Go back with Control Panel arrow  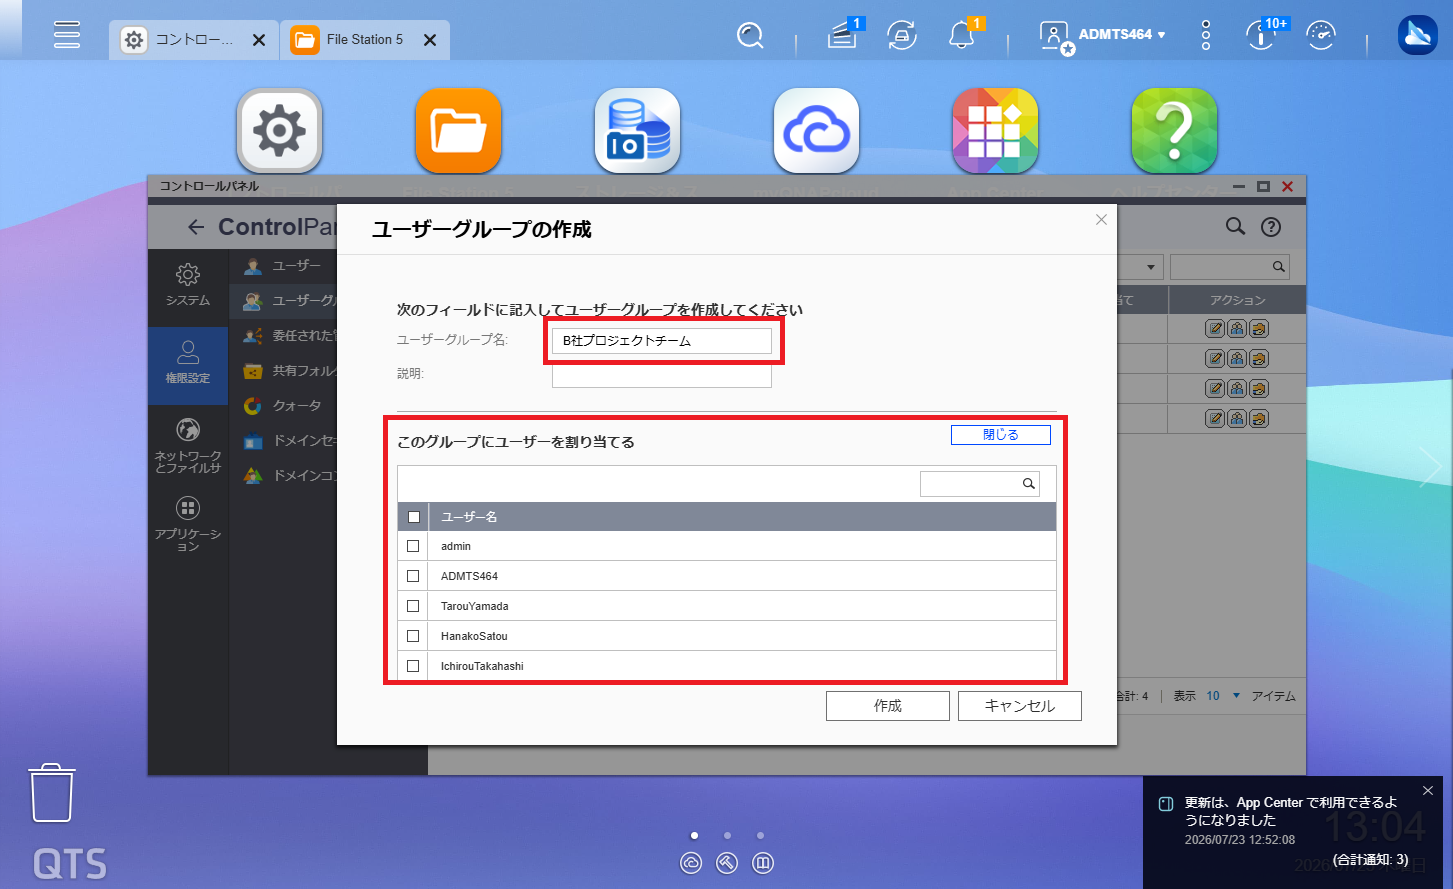coord(196,228)
